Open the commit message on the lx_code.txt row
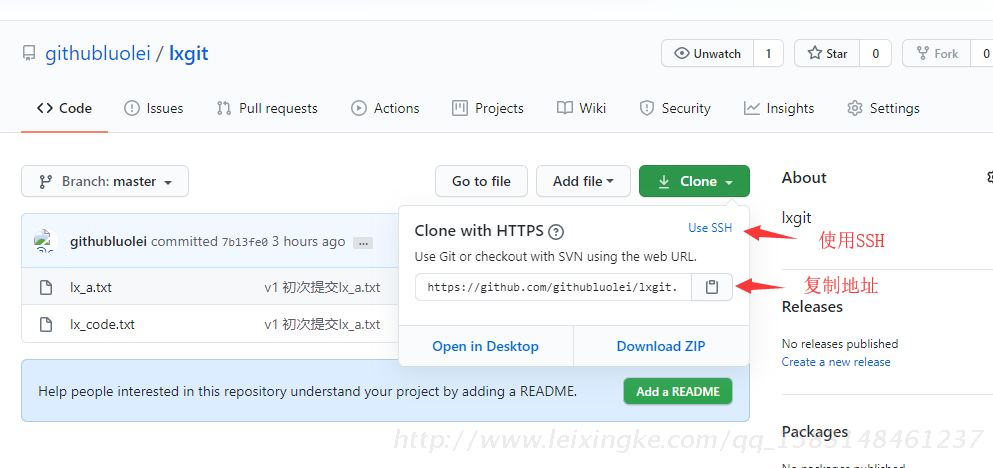Viewport: 993px width, 468px height. tap(322, 325)
